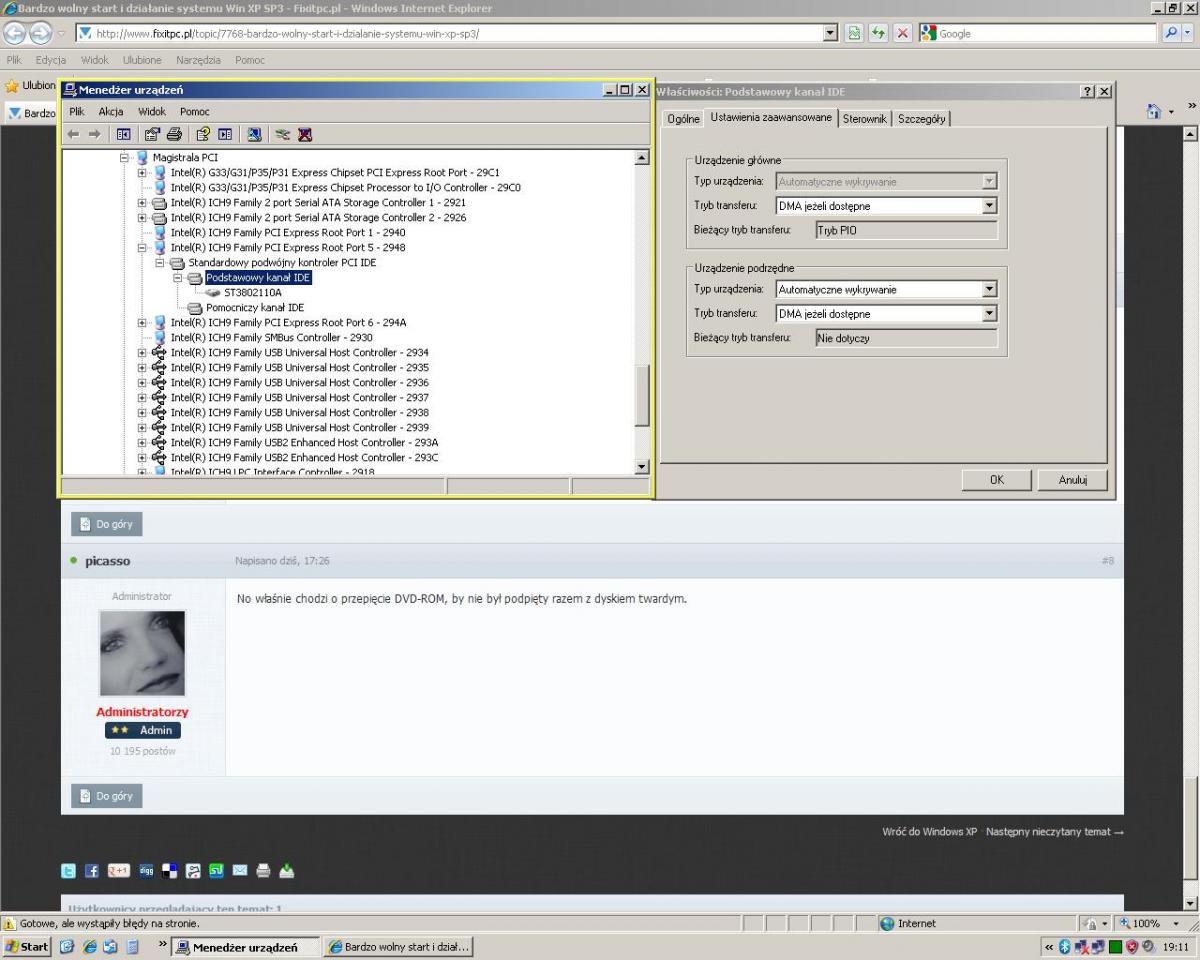Collapse Standardowy podwójny kontroler PCI IDE node

160,263
